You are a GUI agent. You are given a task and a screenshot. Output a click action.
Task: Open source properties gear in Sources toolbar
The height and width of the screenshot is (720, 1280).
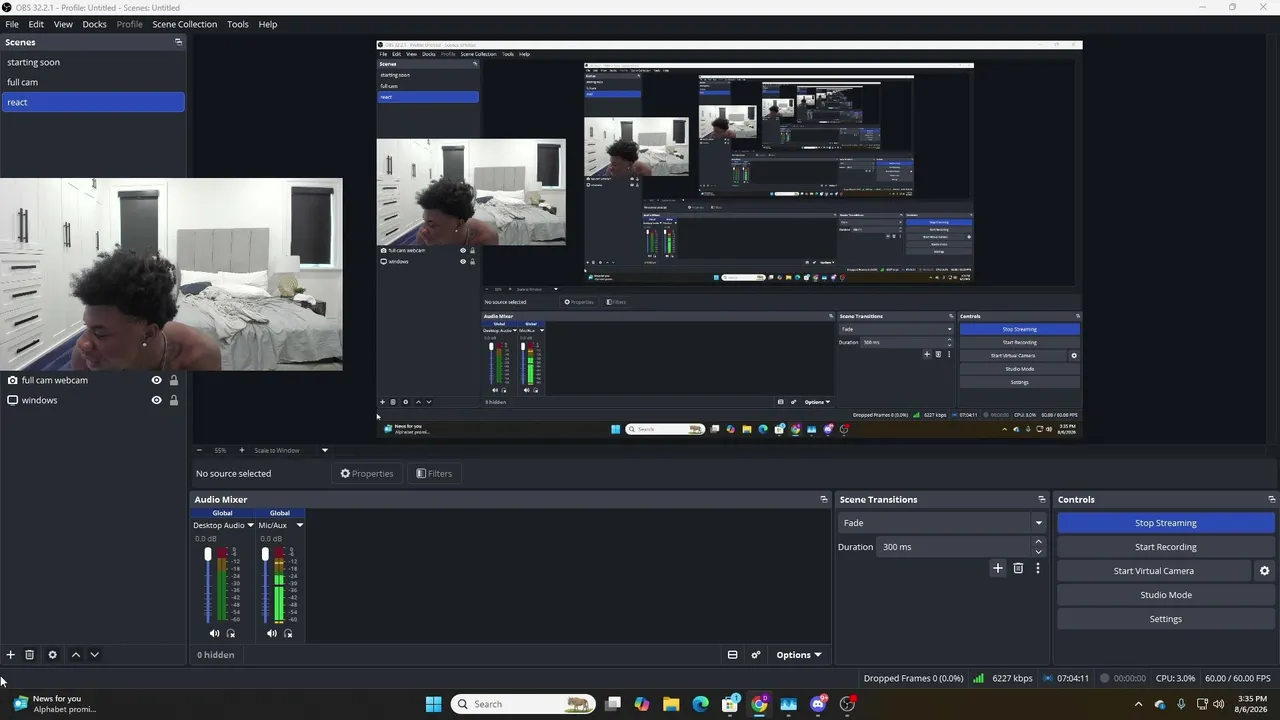tap(52, 655)
